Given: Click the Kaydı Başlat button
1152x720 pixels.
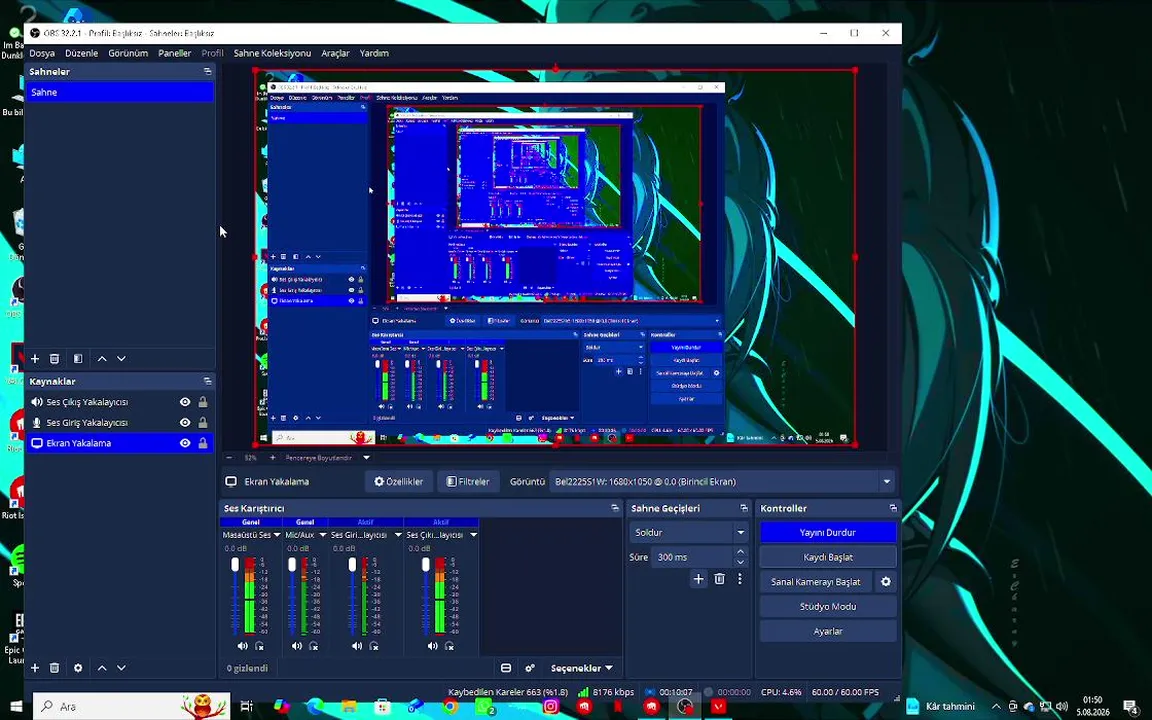Looking at the screenshot, I should 828,557.
